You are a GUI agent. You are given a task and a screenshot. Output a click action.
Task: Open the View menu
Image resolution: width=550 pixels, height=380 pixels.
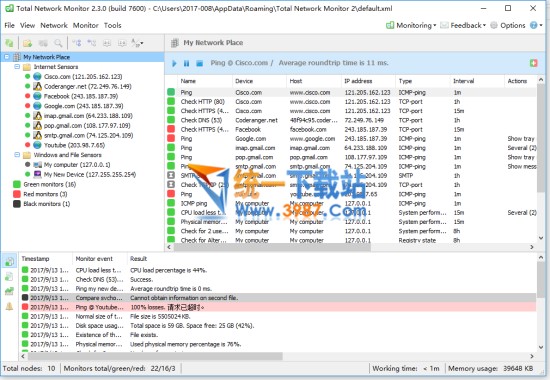27,25
